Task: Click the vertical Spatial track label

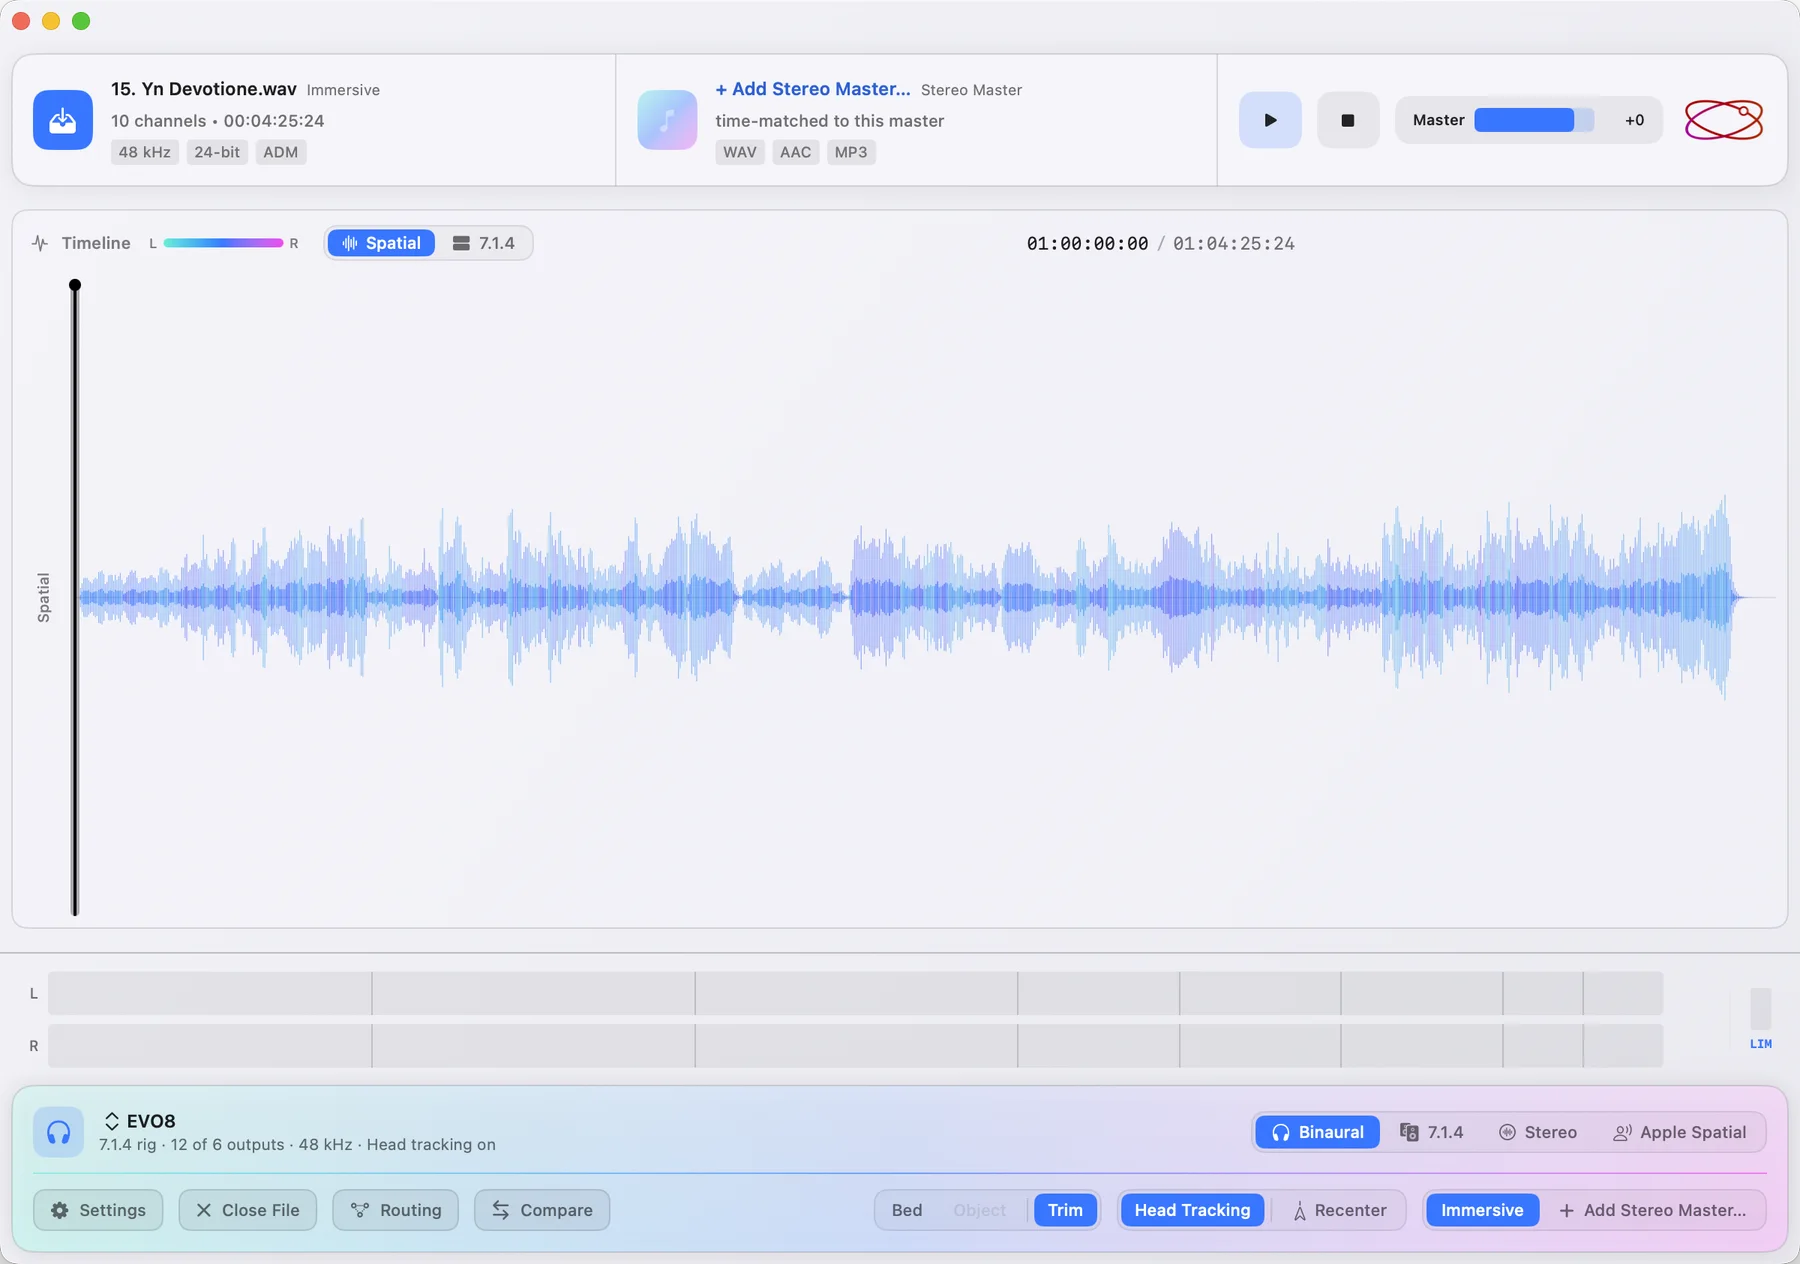Action: (x=43, y=598)
